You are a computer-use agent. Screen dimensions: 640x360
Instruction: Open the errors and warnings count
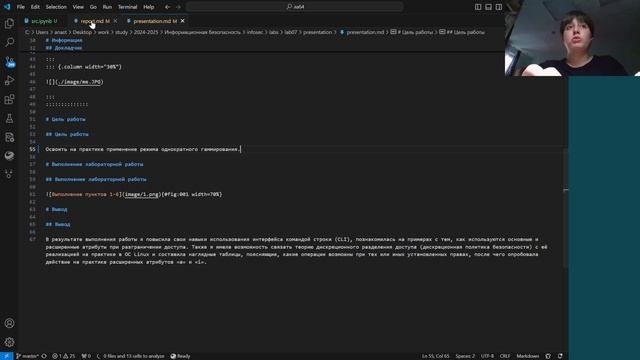63,356
